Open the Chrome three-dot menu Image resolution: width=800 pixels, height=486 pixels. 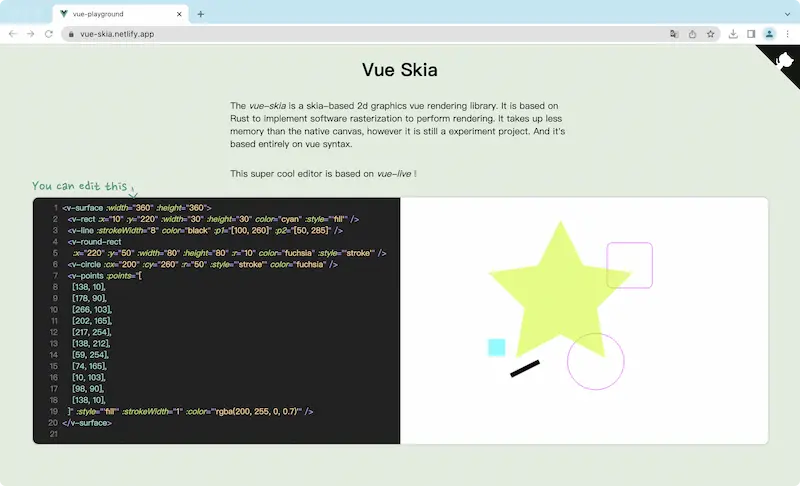tap(787, 34)
